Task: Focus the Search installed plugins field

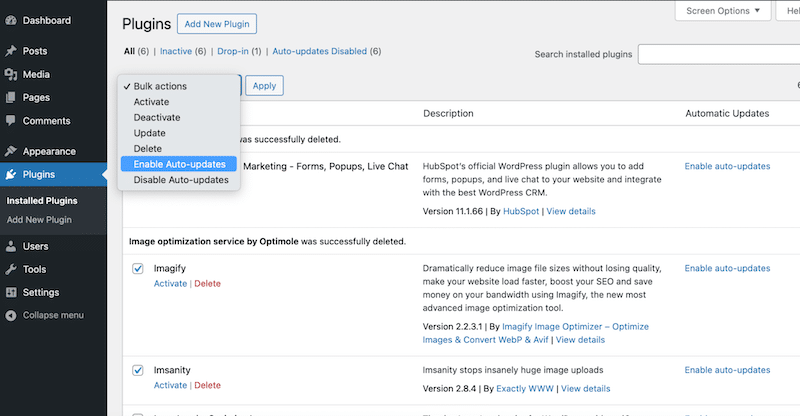Action: coord(719,54)
